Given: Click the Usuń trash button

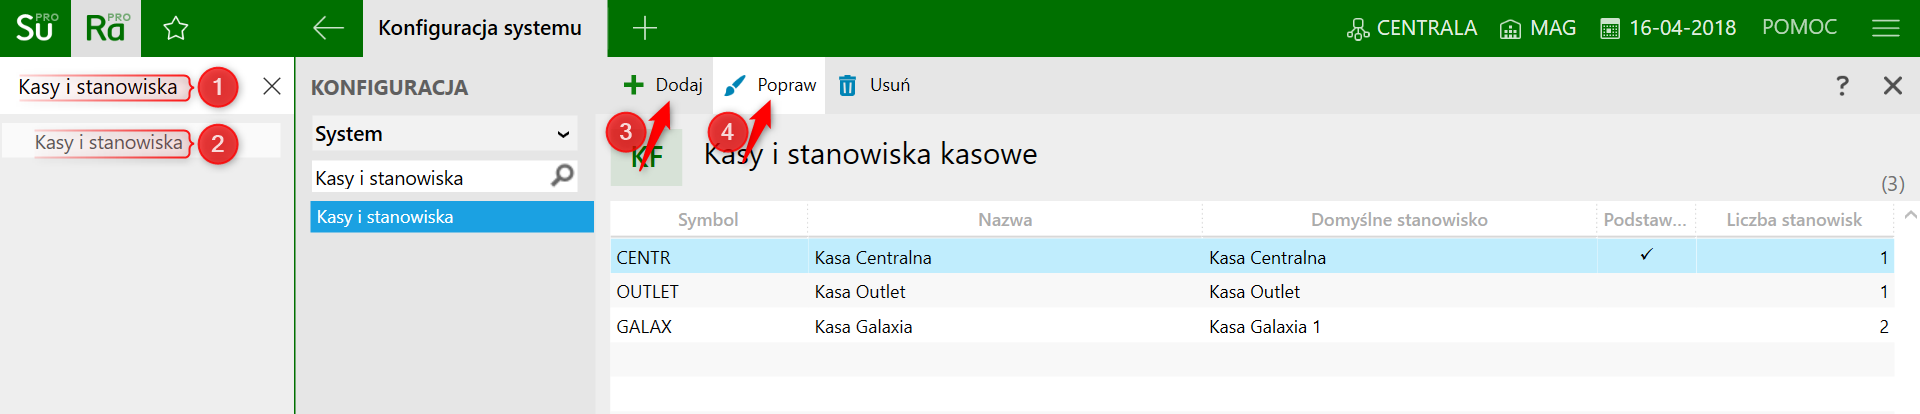Looking at the screenshot, I should tap(874, 86).
